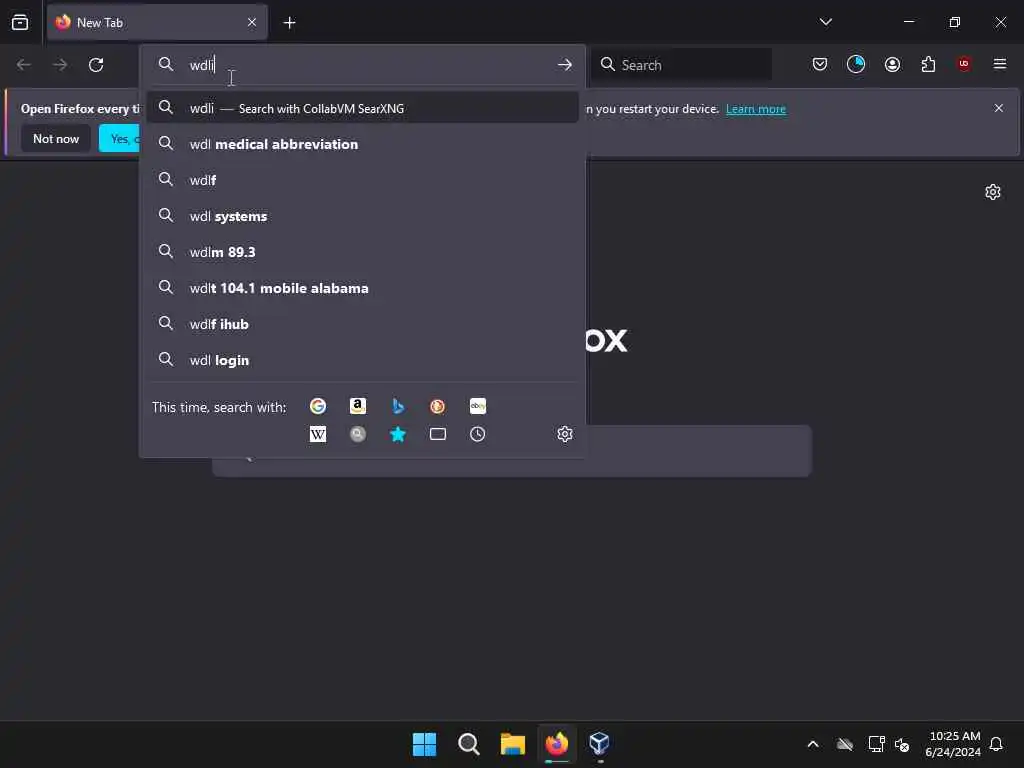Choose suggestion 'wdlm 89.3'

click(362, 252)
